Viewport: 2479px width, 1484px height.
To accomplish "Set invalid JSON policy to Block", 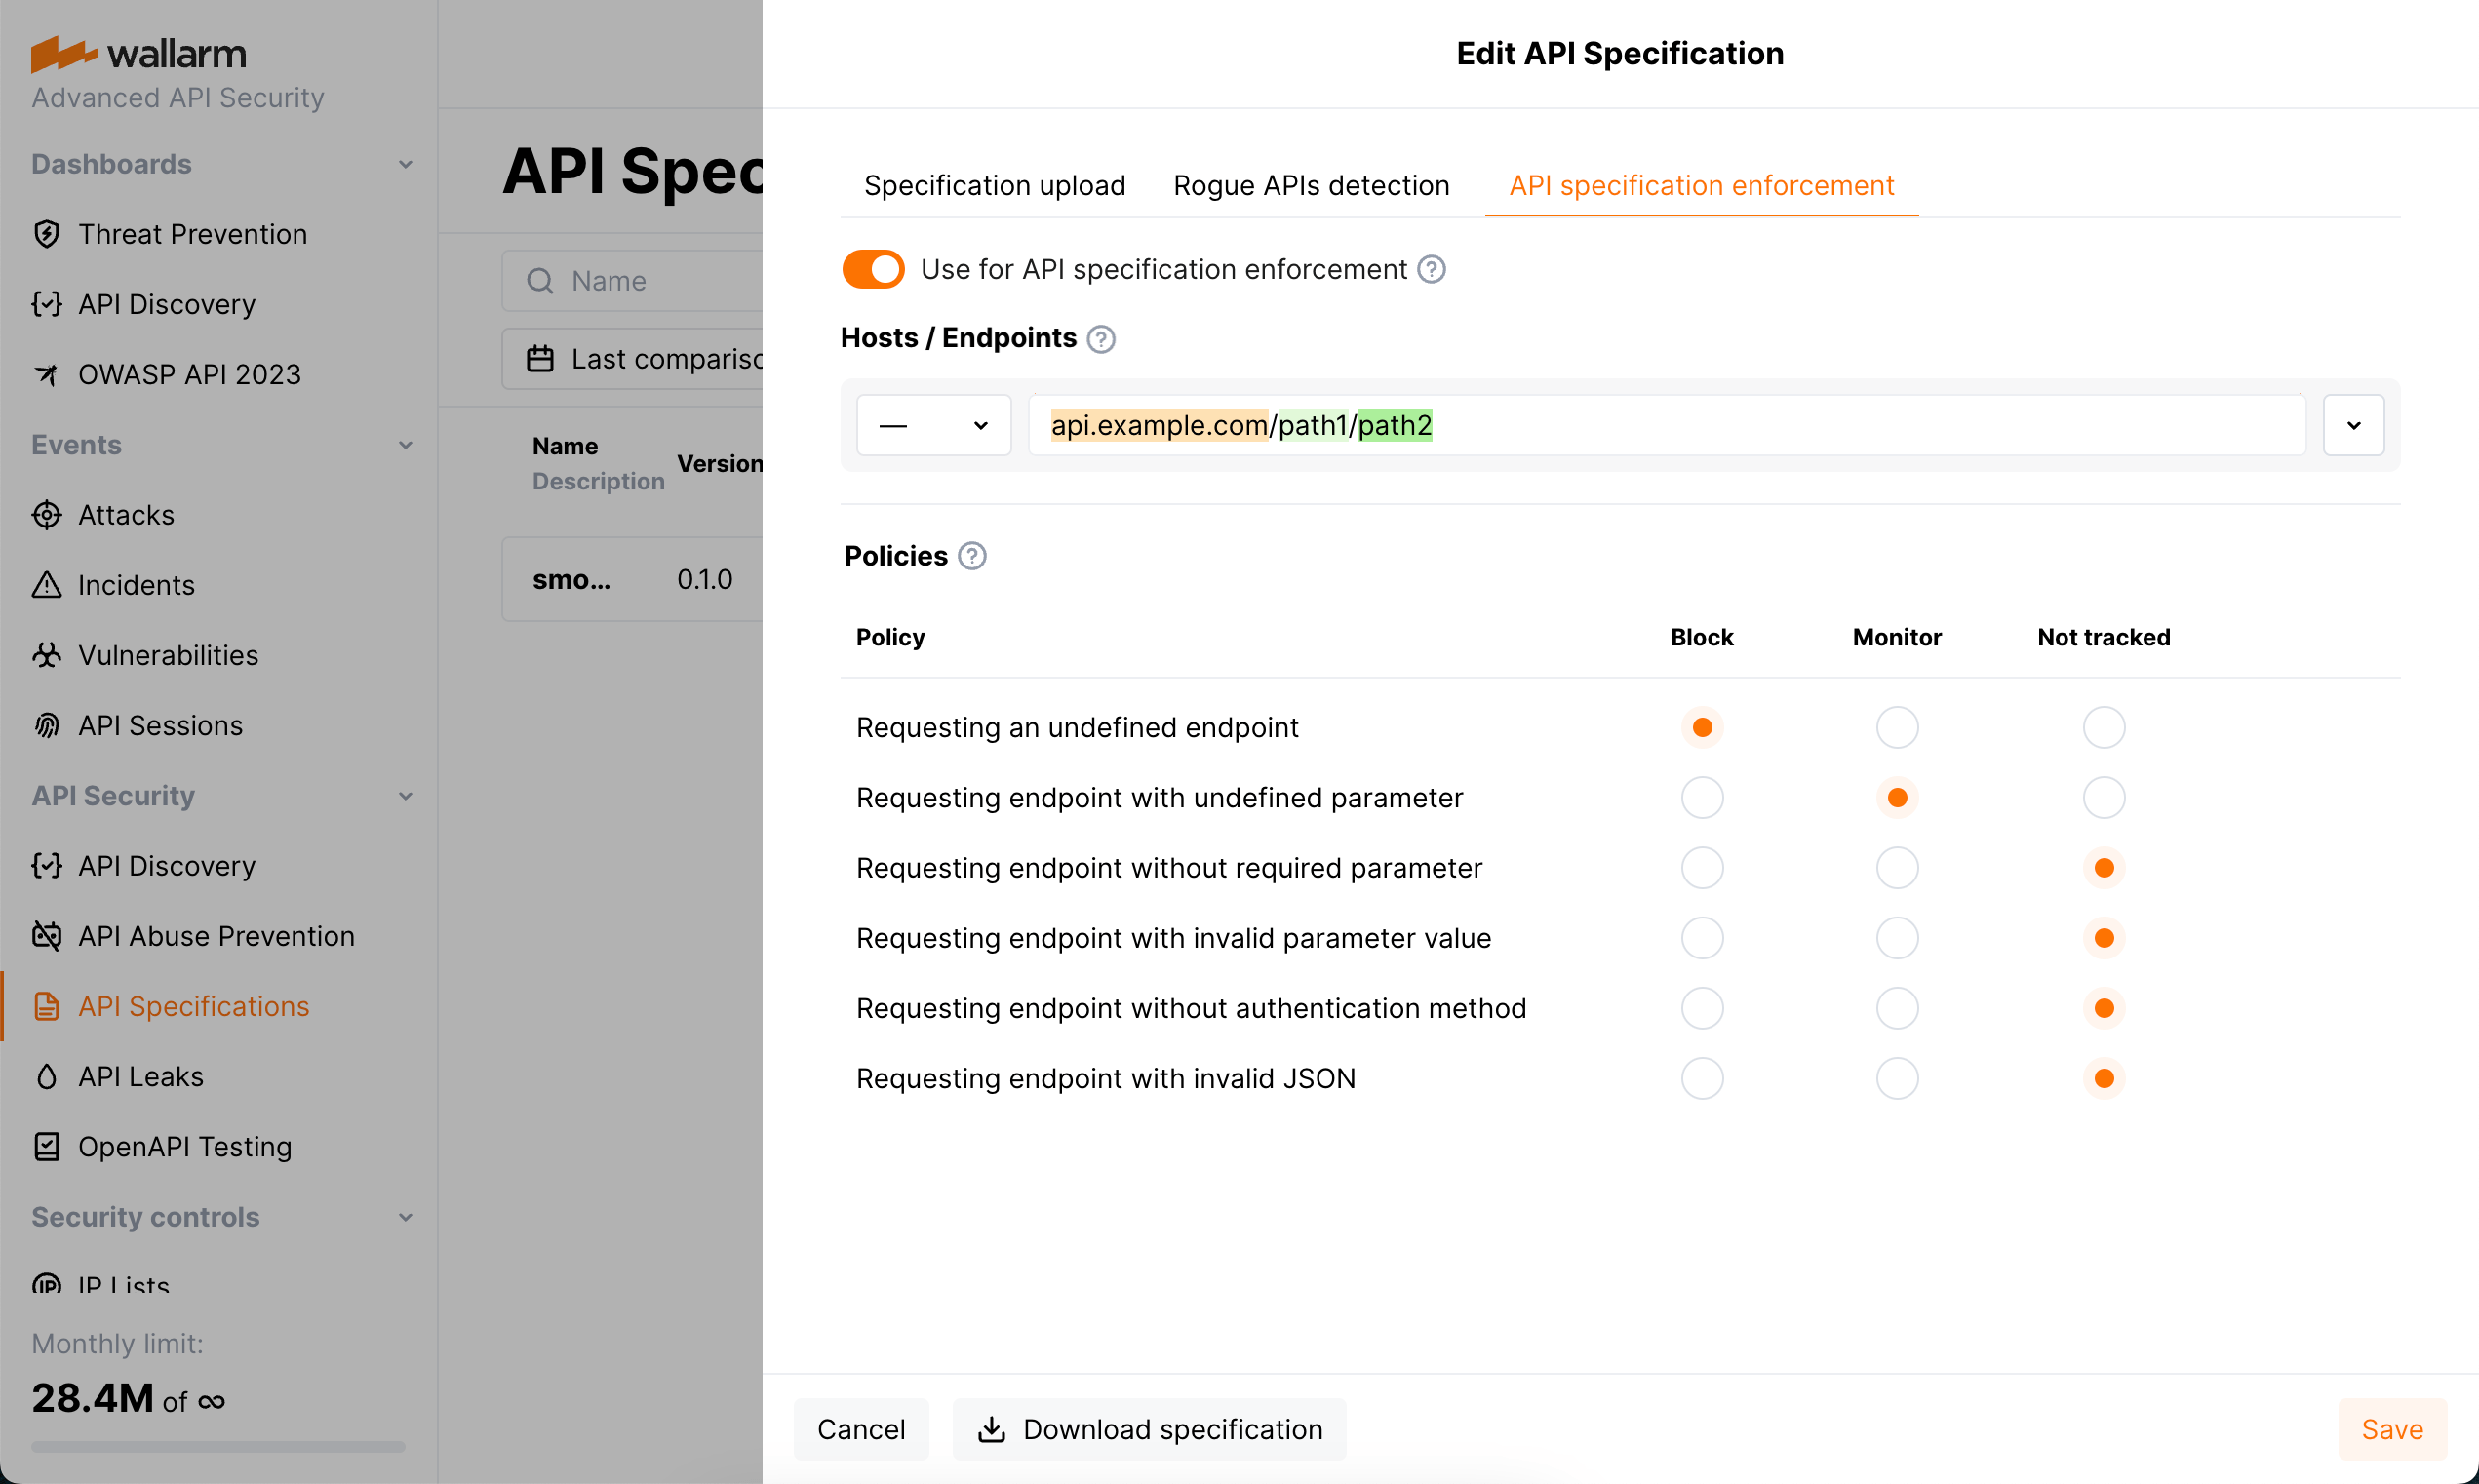I will [x=1701, y=1078].
